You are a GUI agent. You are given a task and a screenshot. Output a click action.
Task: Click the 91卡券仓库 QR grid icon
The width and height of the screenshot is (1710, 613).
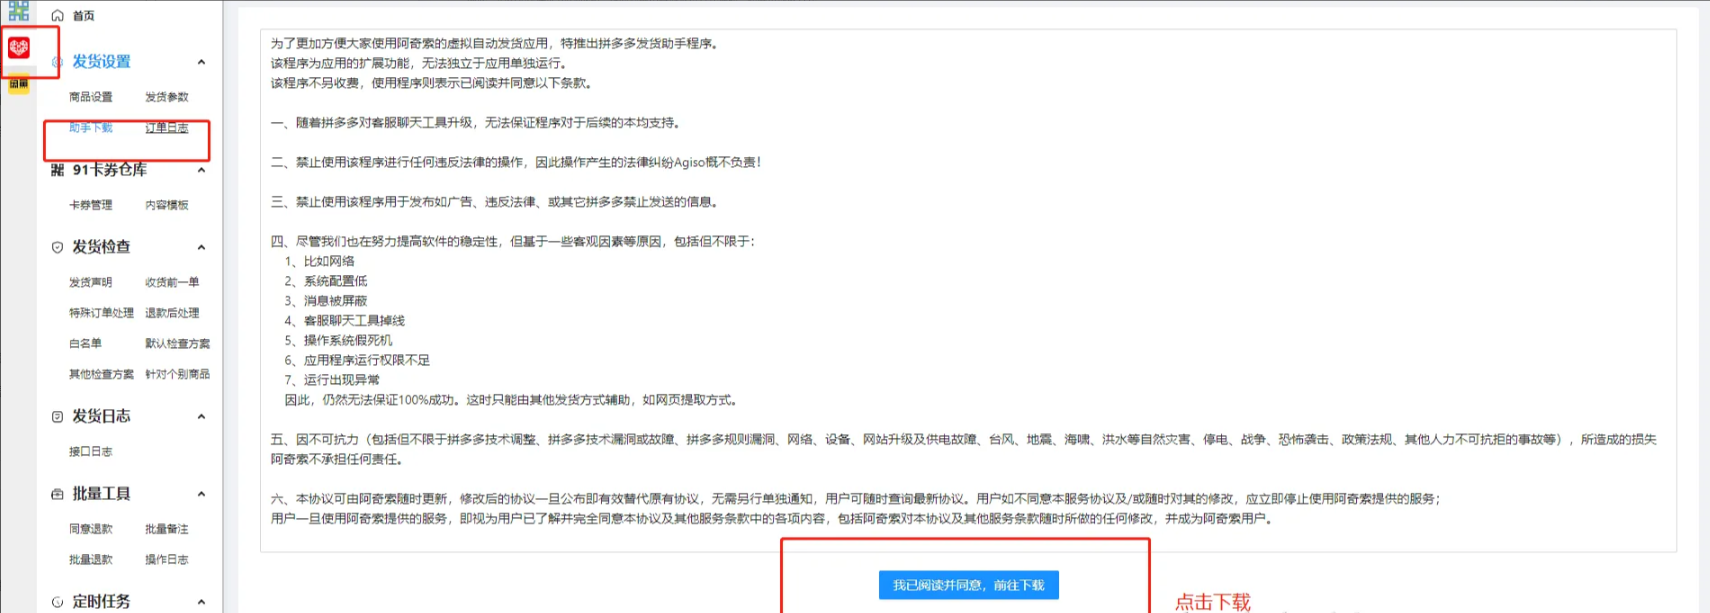(57, 170)
